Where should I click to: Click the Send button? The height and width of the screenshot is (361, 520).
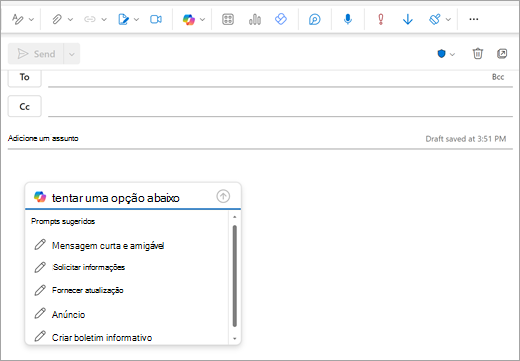click(36, 54)
